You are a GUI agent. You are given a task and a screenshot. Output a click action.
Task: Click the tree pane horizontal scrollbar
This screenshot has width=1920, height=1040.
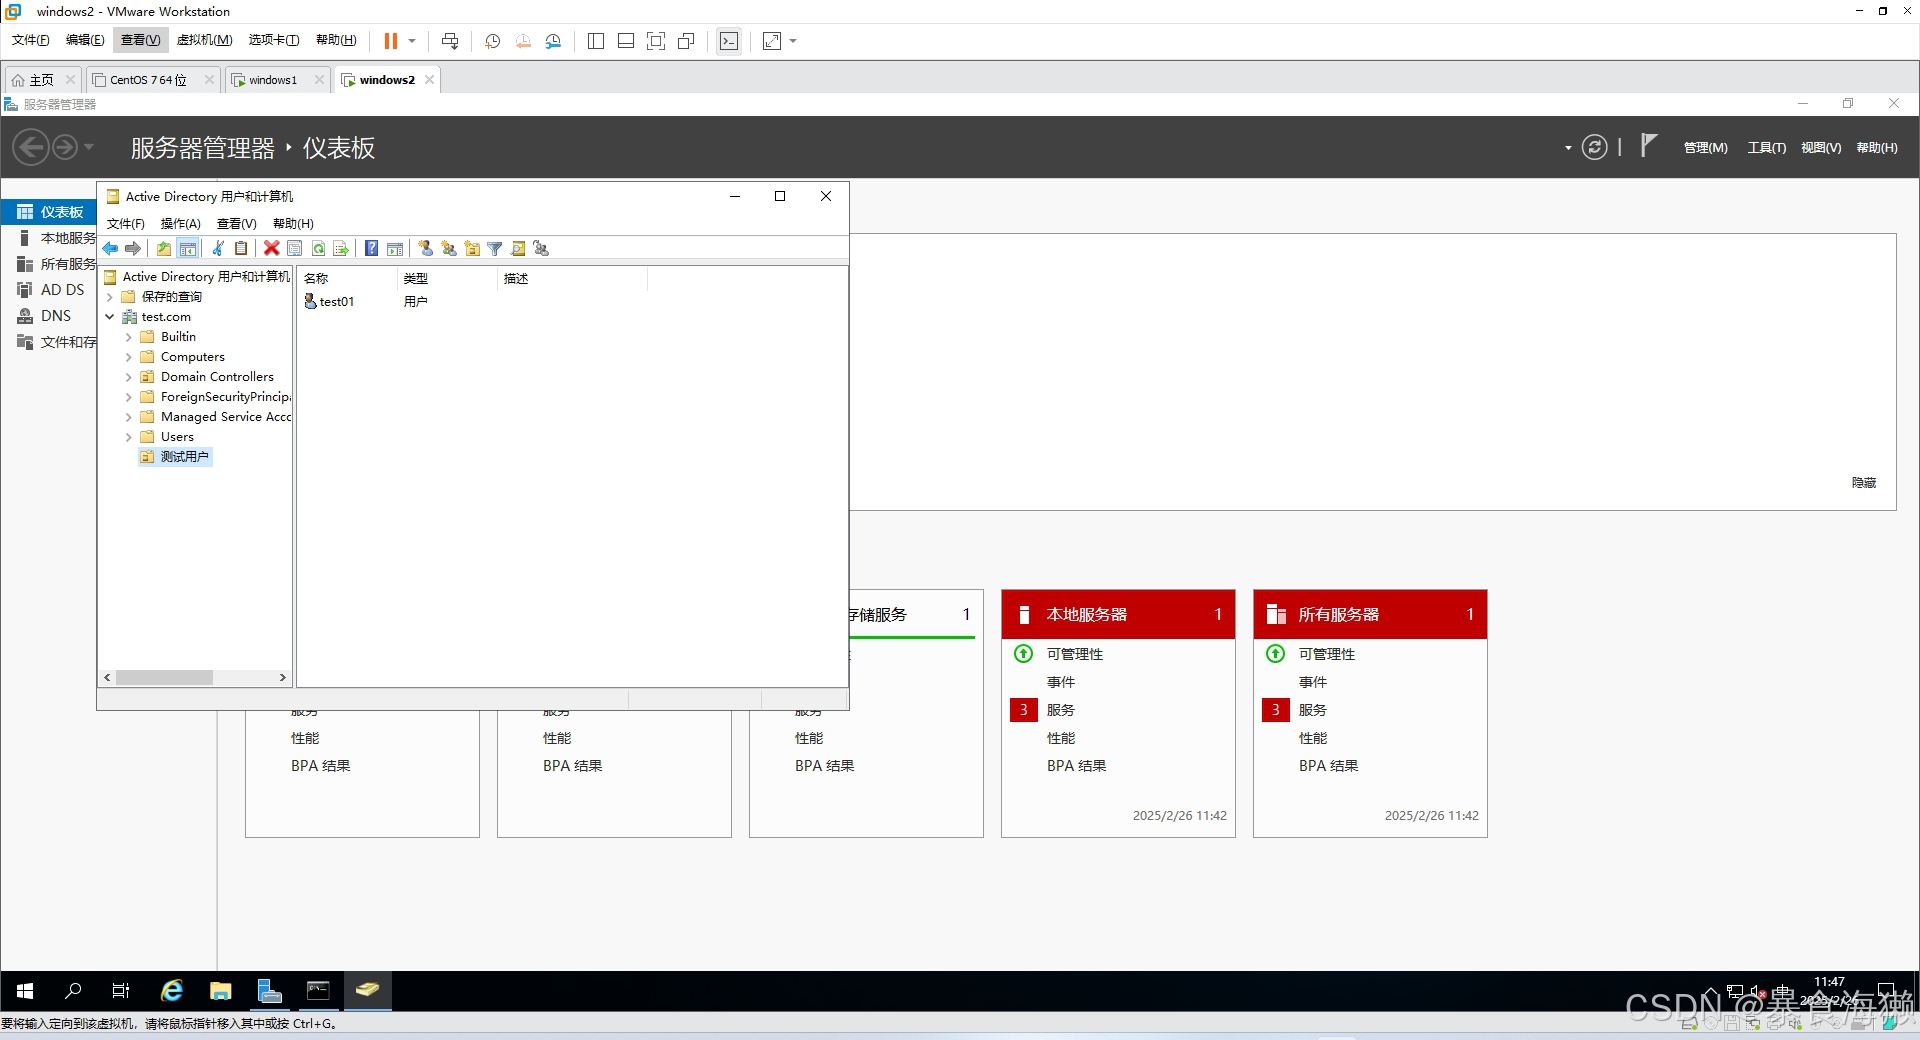[x=164, y=677]
